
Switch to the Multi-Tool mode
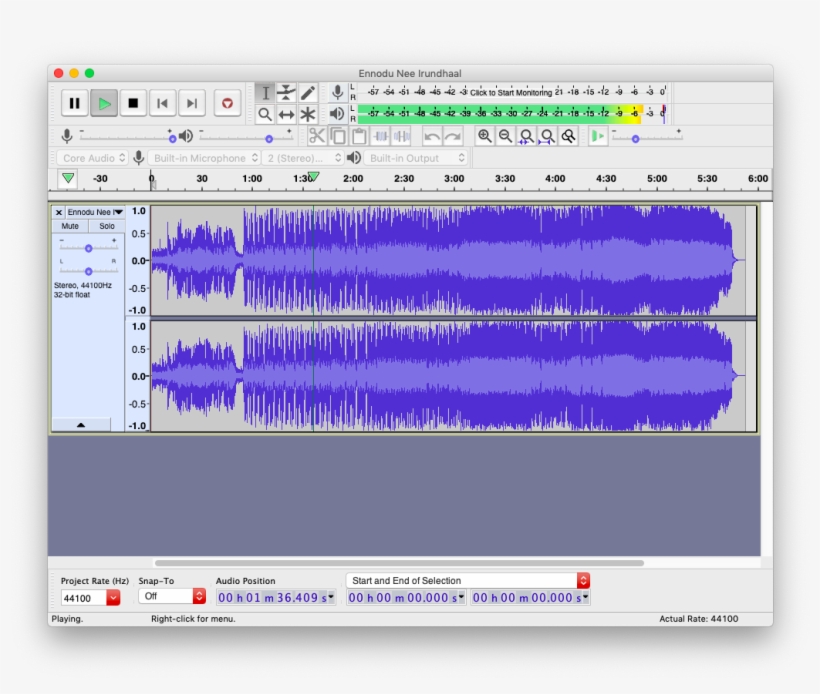(308, 113)
